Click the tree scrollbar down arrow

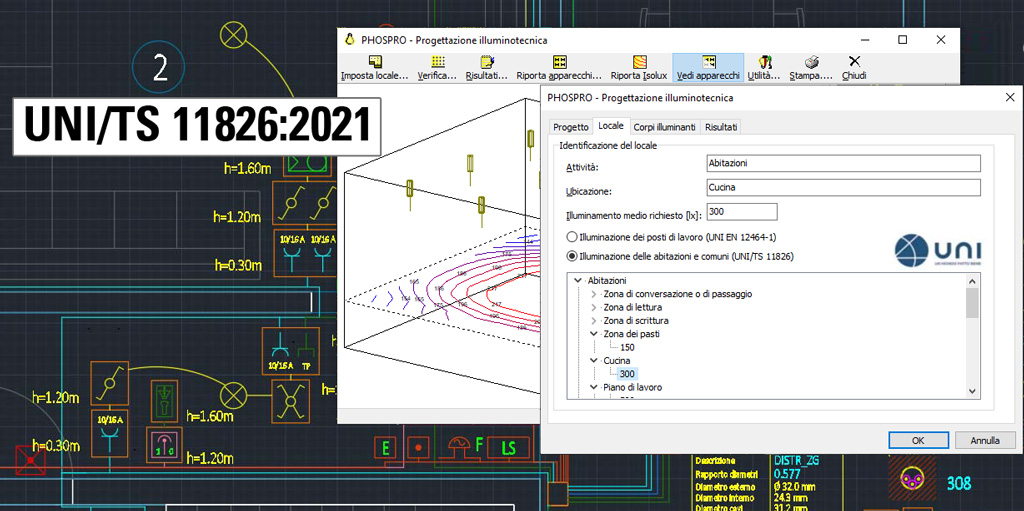[x=972, y=391]
